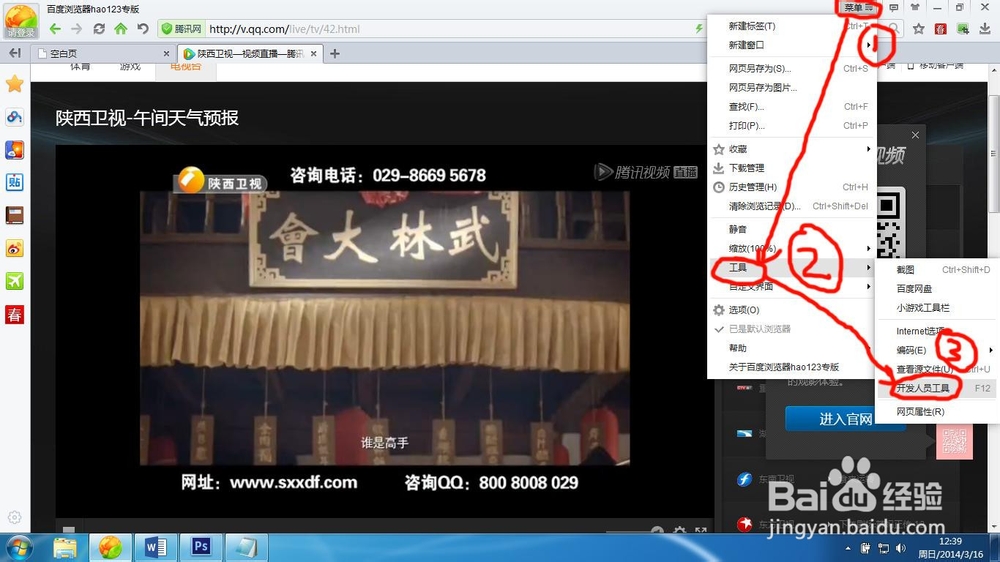The height and width of the screenshot is (562, 1000).
Task: Click the red '春' toolbar extension icon
Action: point(941,29)
